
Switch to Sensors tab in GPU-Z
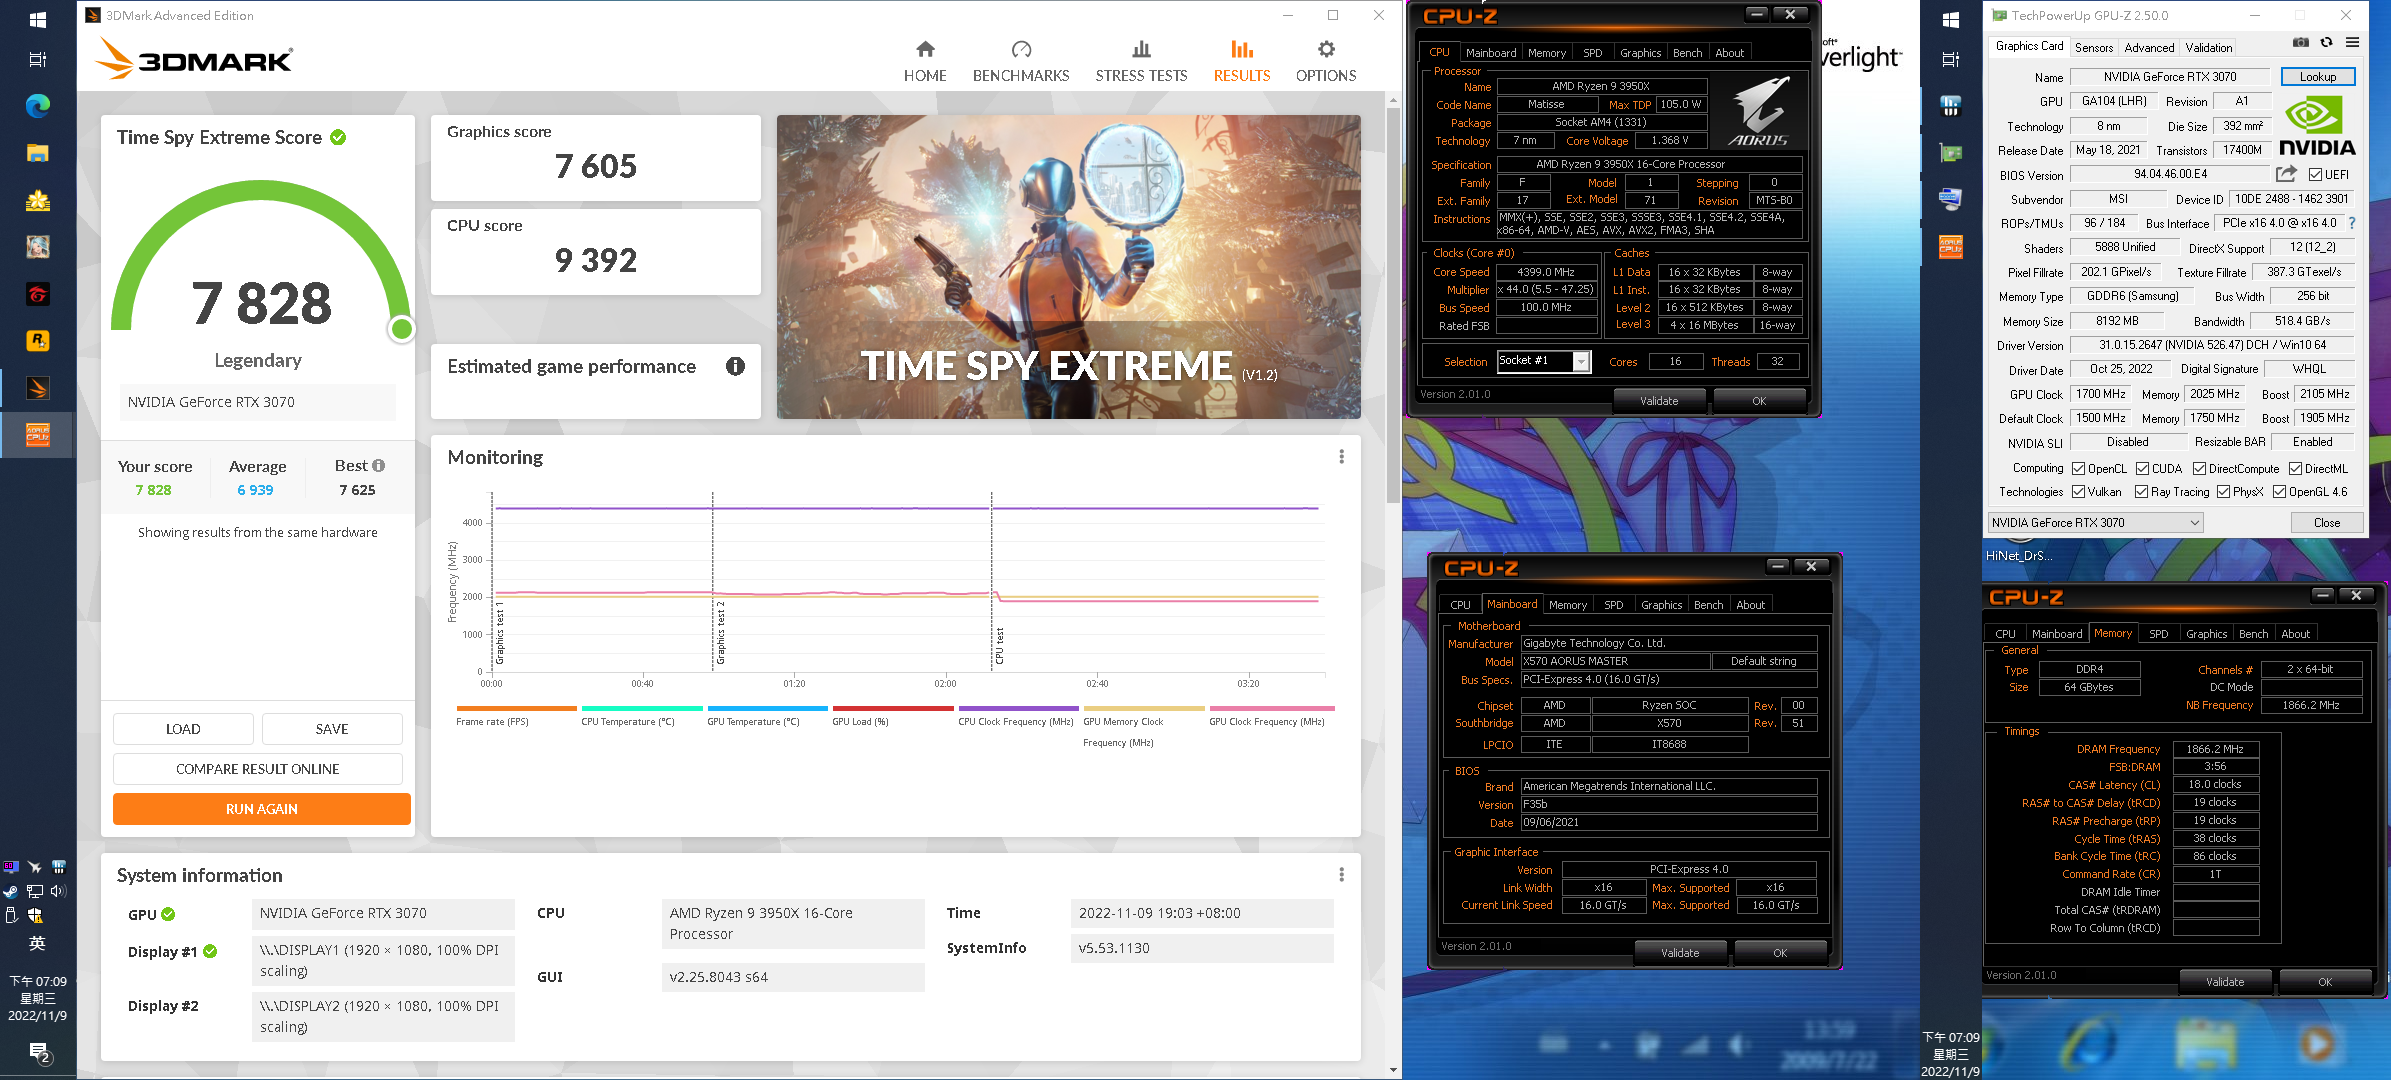click(x=2094, y=47)
